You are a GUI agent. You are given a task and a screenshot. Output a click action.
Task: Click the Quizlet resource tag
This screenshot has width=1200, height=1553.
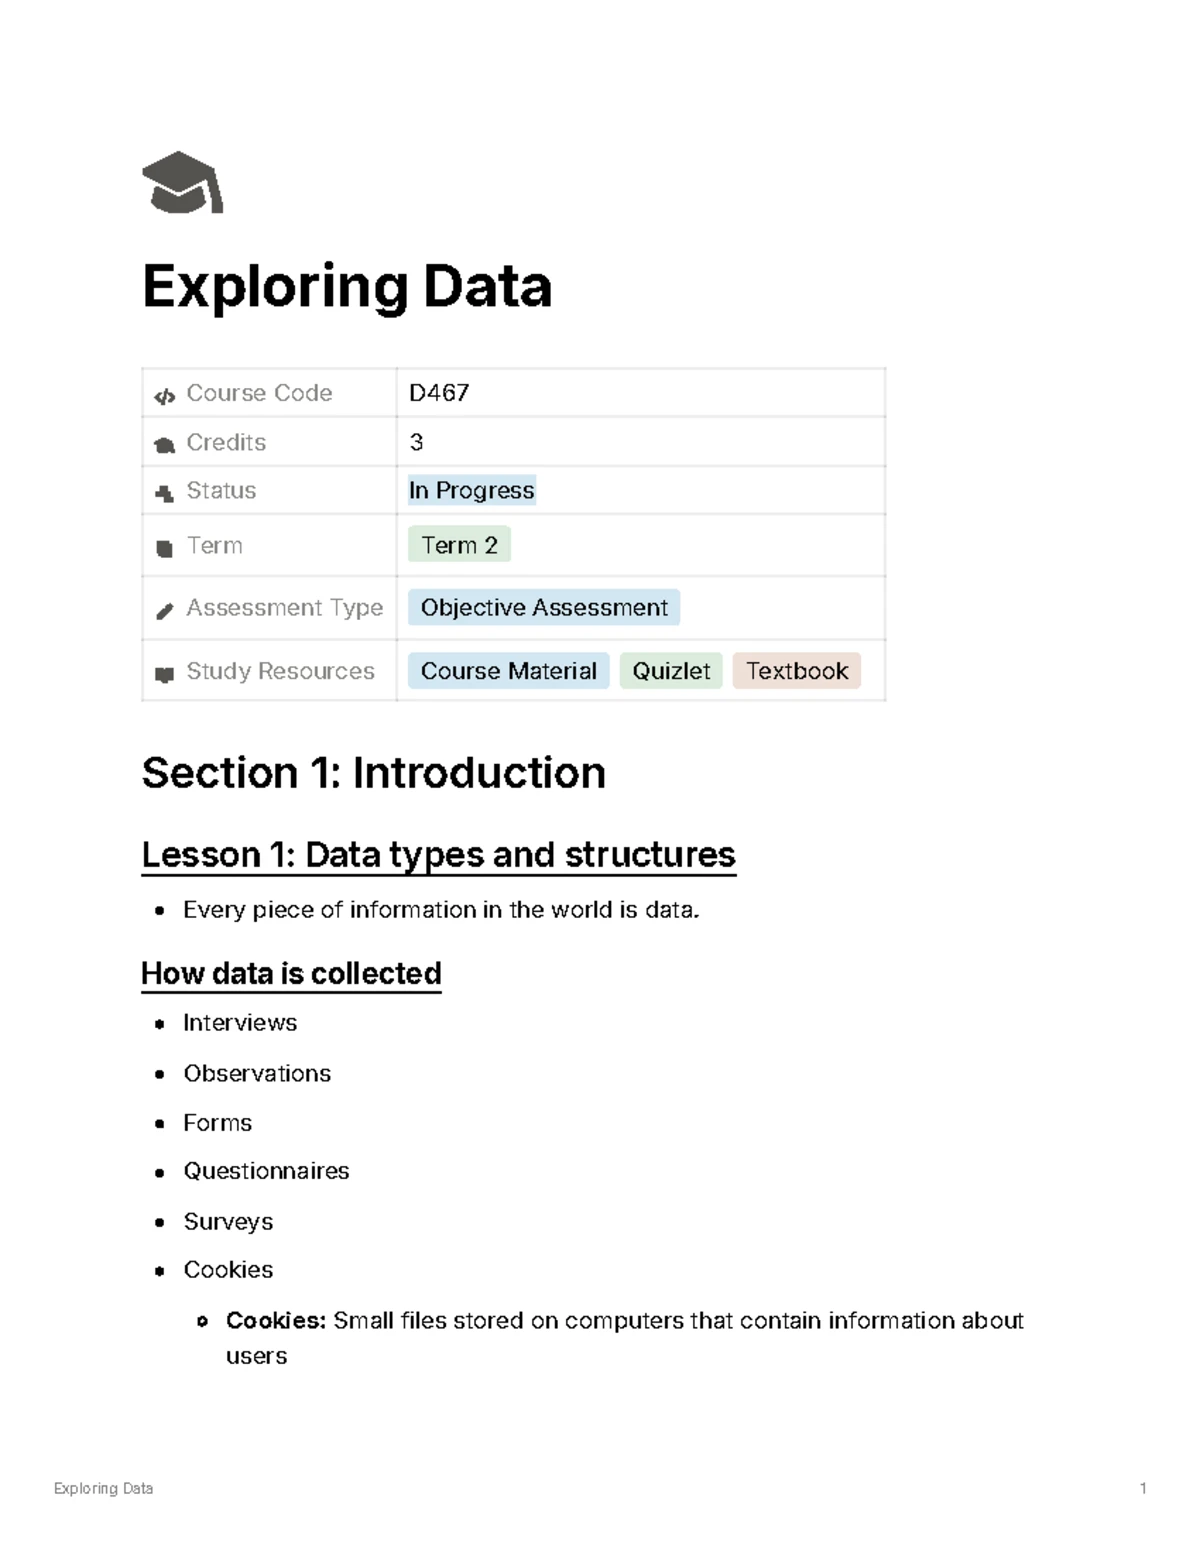671,671
